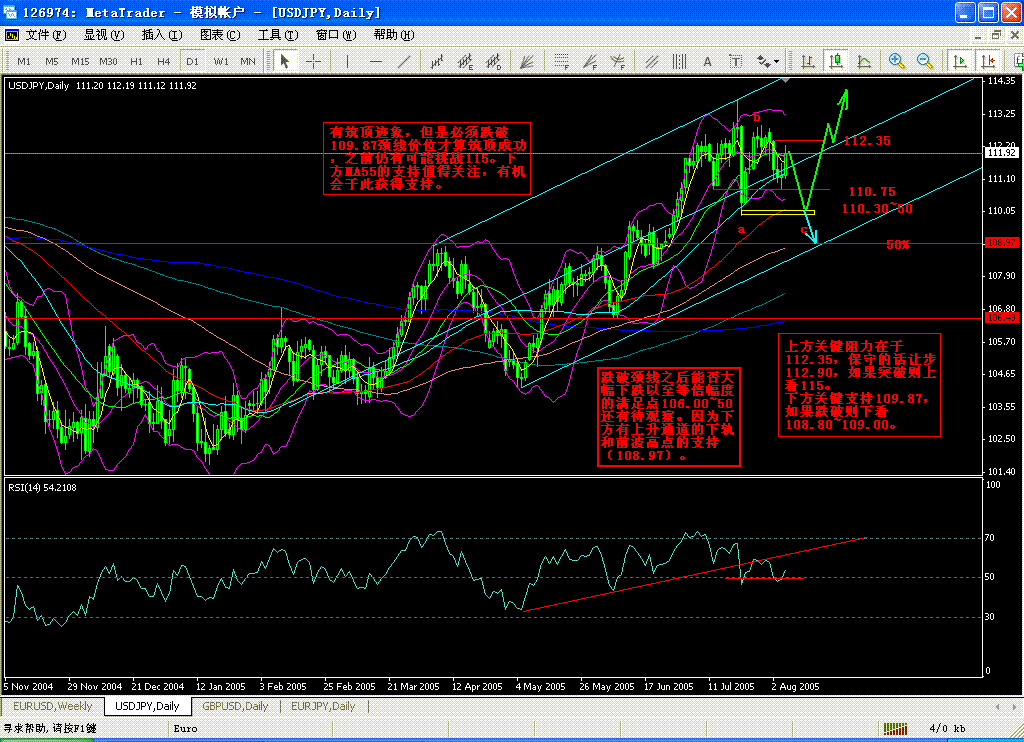This screenshot has height=742, width=1024.
Task: Switch chart to bar chart display
Action: click(807, 61)
